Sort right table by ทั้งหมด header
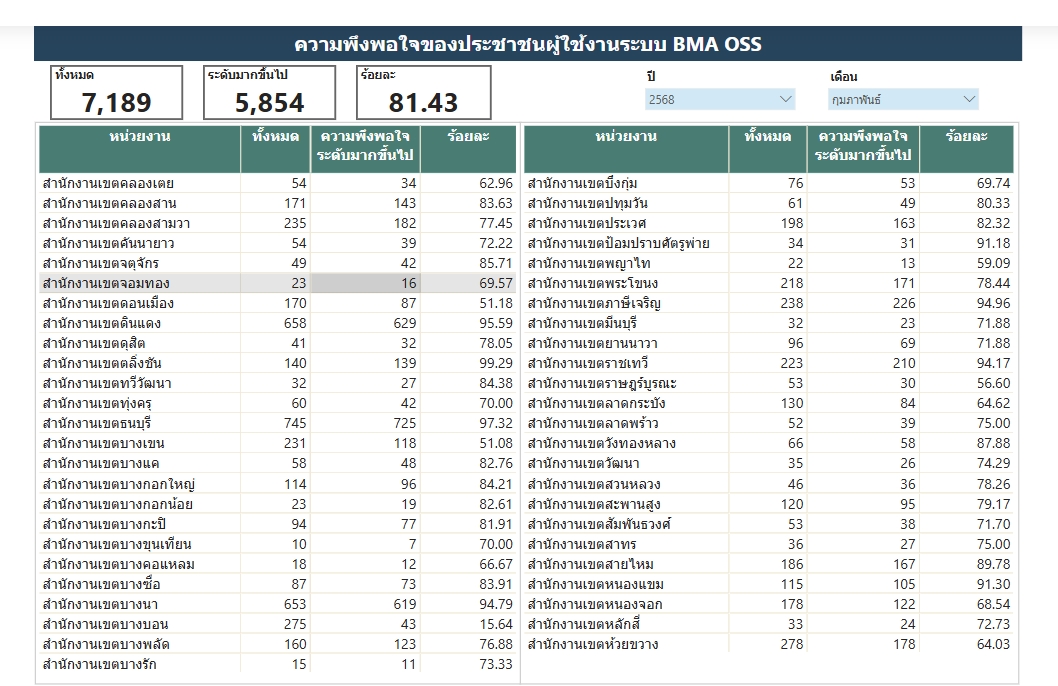Viewport: 1058px width, 686px height. [x=768, y=148]
